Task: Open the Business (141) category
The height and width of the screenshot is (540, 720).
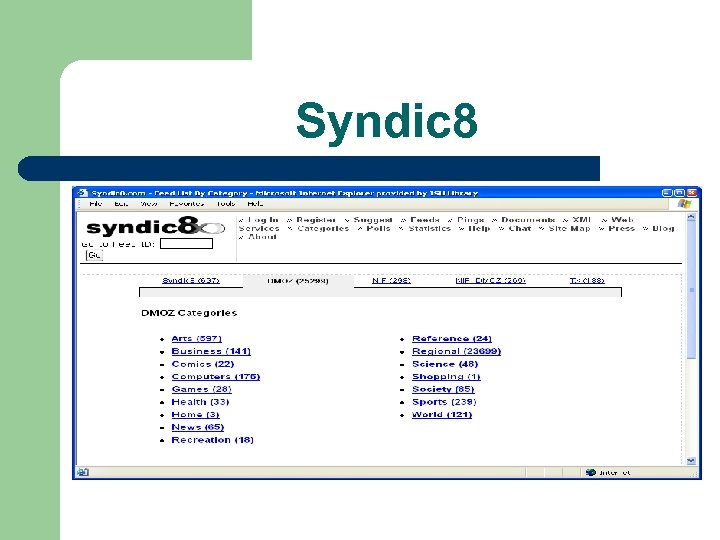Action: (211, 351)
